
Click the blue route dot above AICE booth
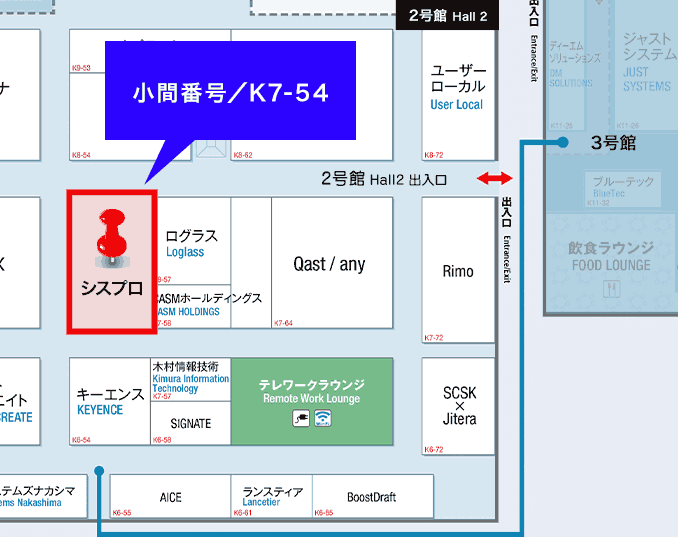pos(99,470)
